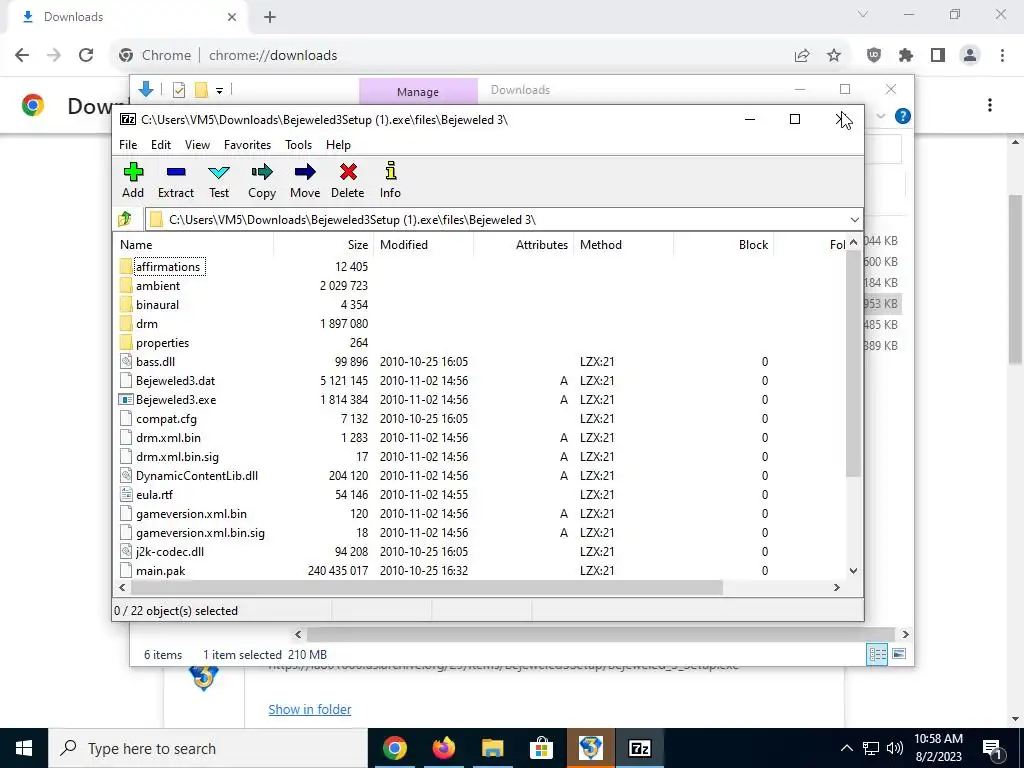Click the Bejeweled 3 taskbar icon
The width and height of the screenshot is (1024, 768).
coord(590,748)
